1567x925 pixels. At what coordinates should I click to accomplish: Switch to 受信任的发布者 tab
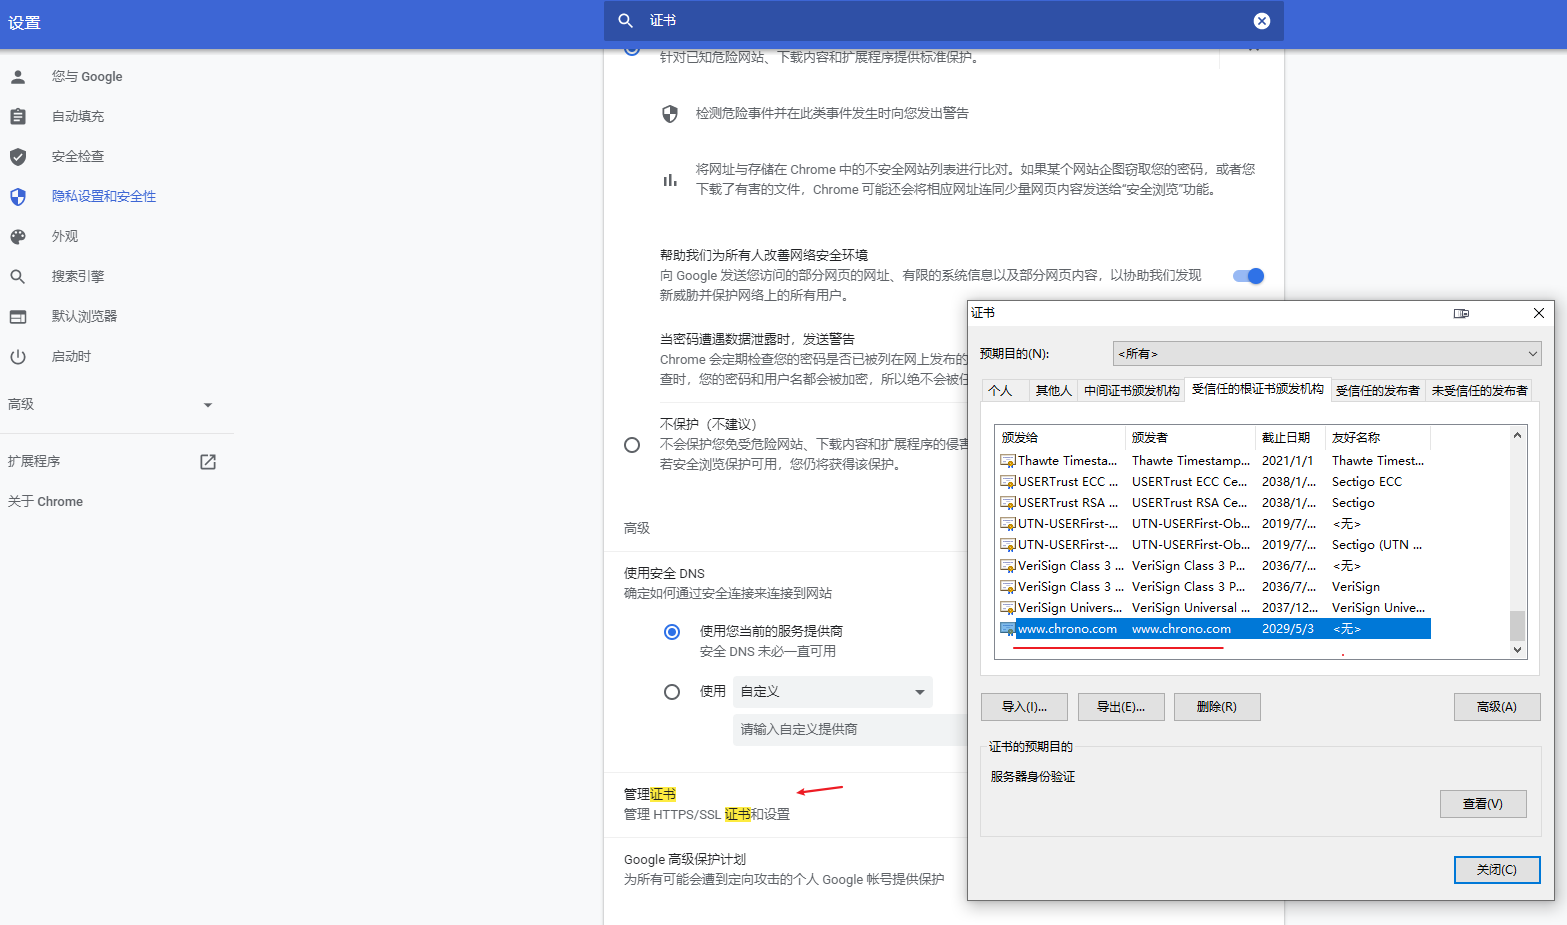1377,391
